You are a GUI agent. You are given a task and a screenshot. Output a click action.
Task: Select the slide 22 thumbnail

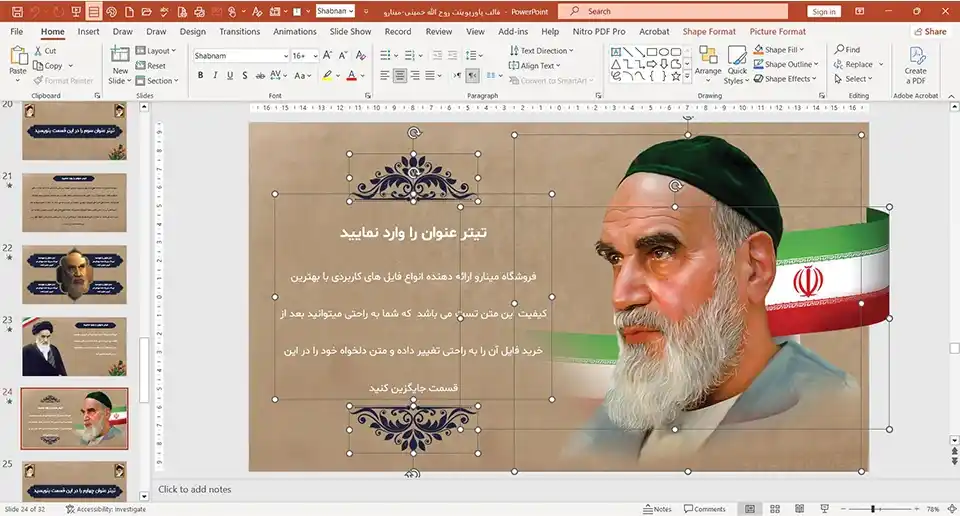coord(74,275)
